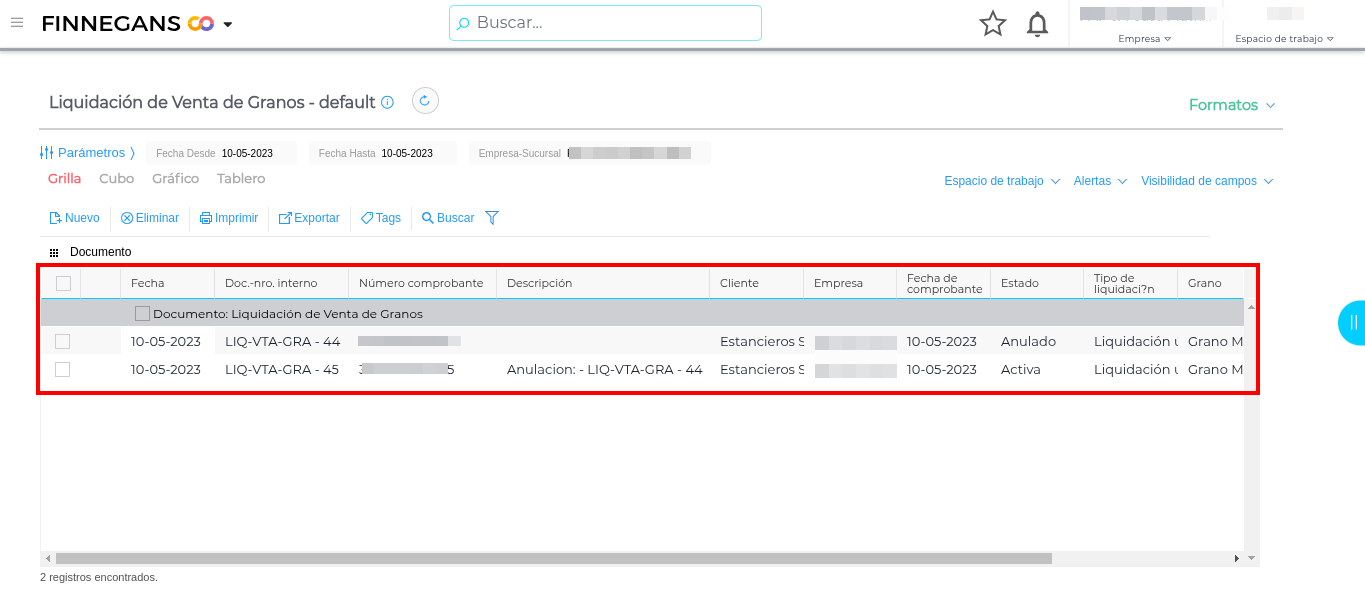Click the Fecha de comprobante column header
The image size is (1365, 594).
[943, 283]
